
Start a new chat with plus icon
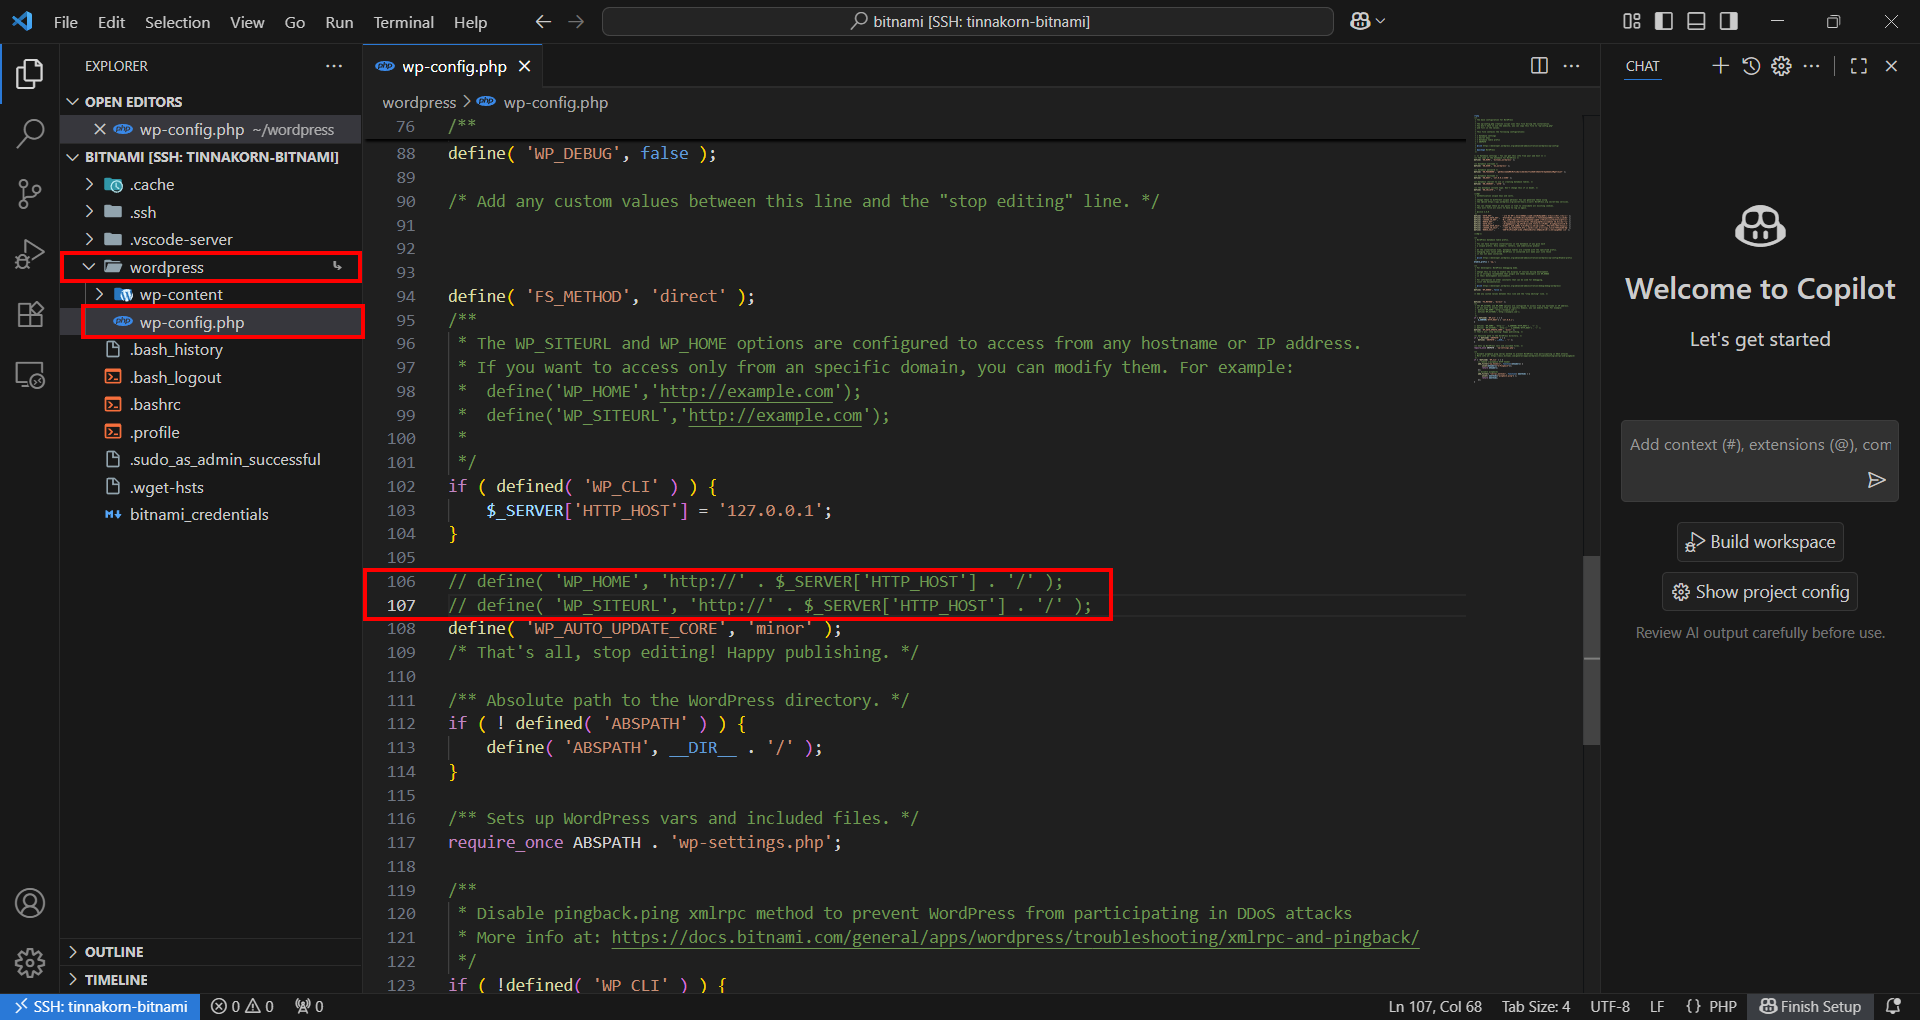coord(1720,66)
